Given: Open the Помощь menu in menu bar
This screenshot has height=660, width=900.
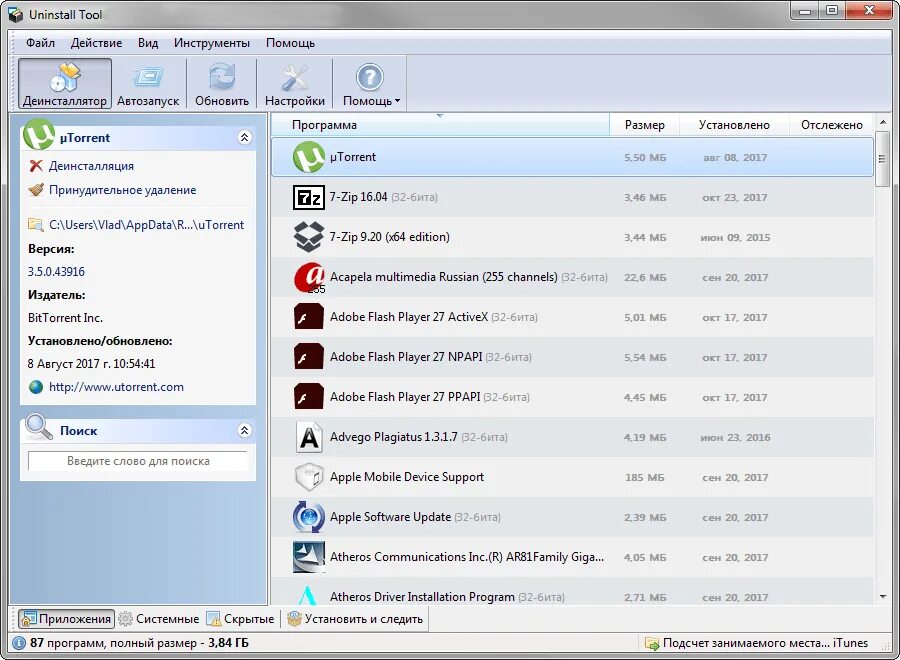Looking at the screenshot, I should point(290,43).
